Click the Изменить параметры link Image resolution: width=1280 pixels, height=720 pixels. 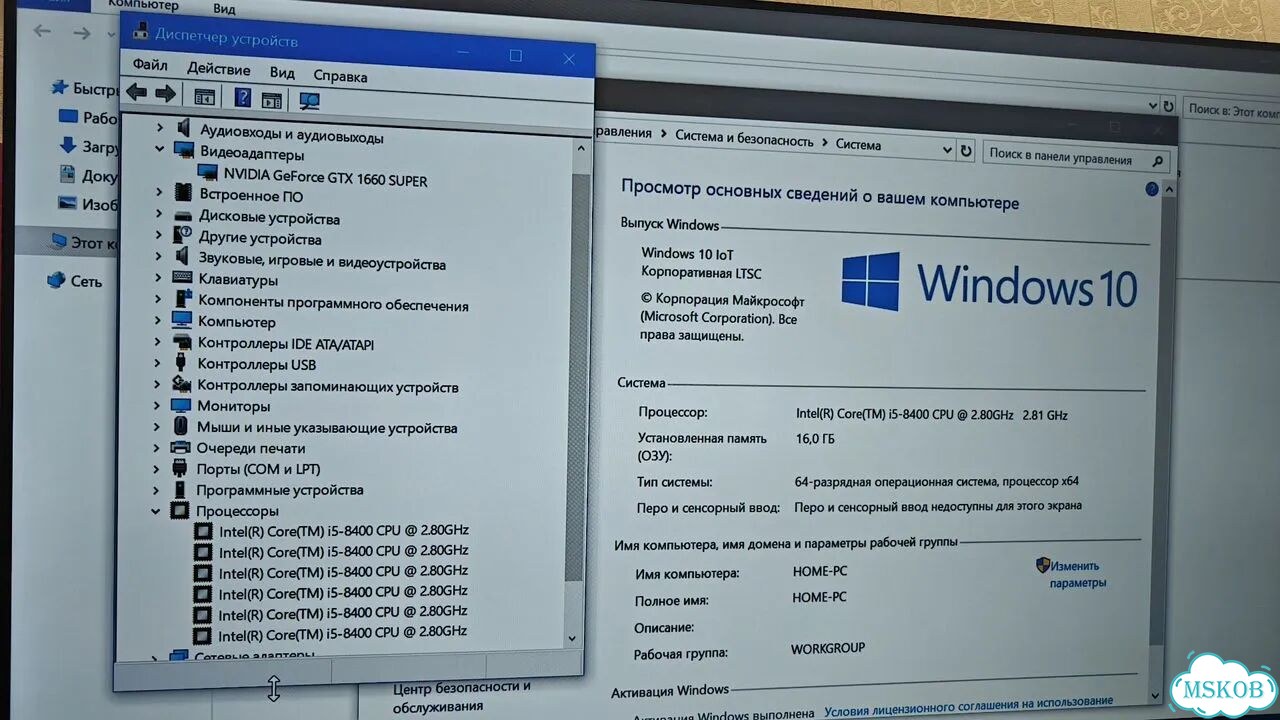(1077, 573)
